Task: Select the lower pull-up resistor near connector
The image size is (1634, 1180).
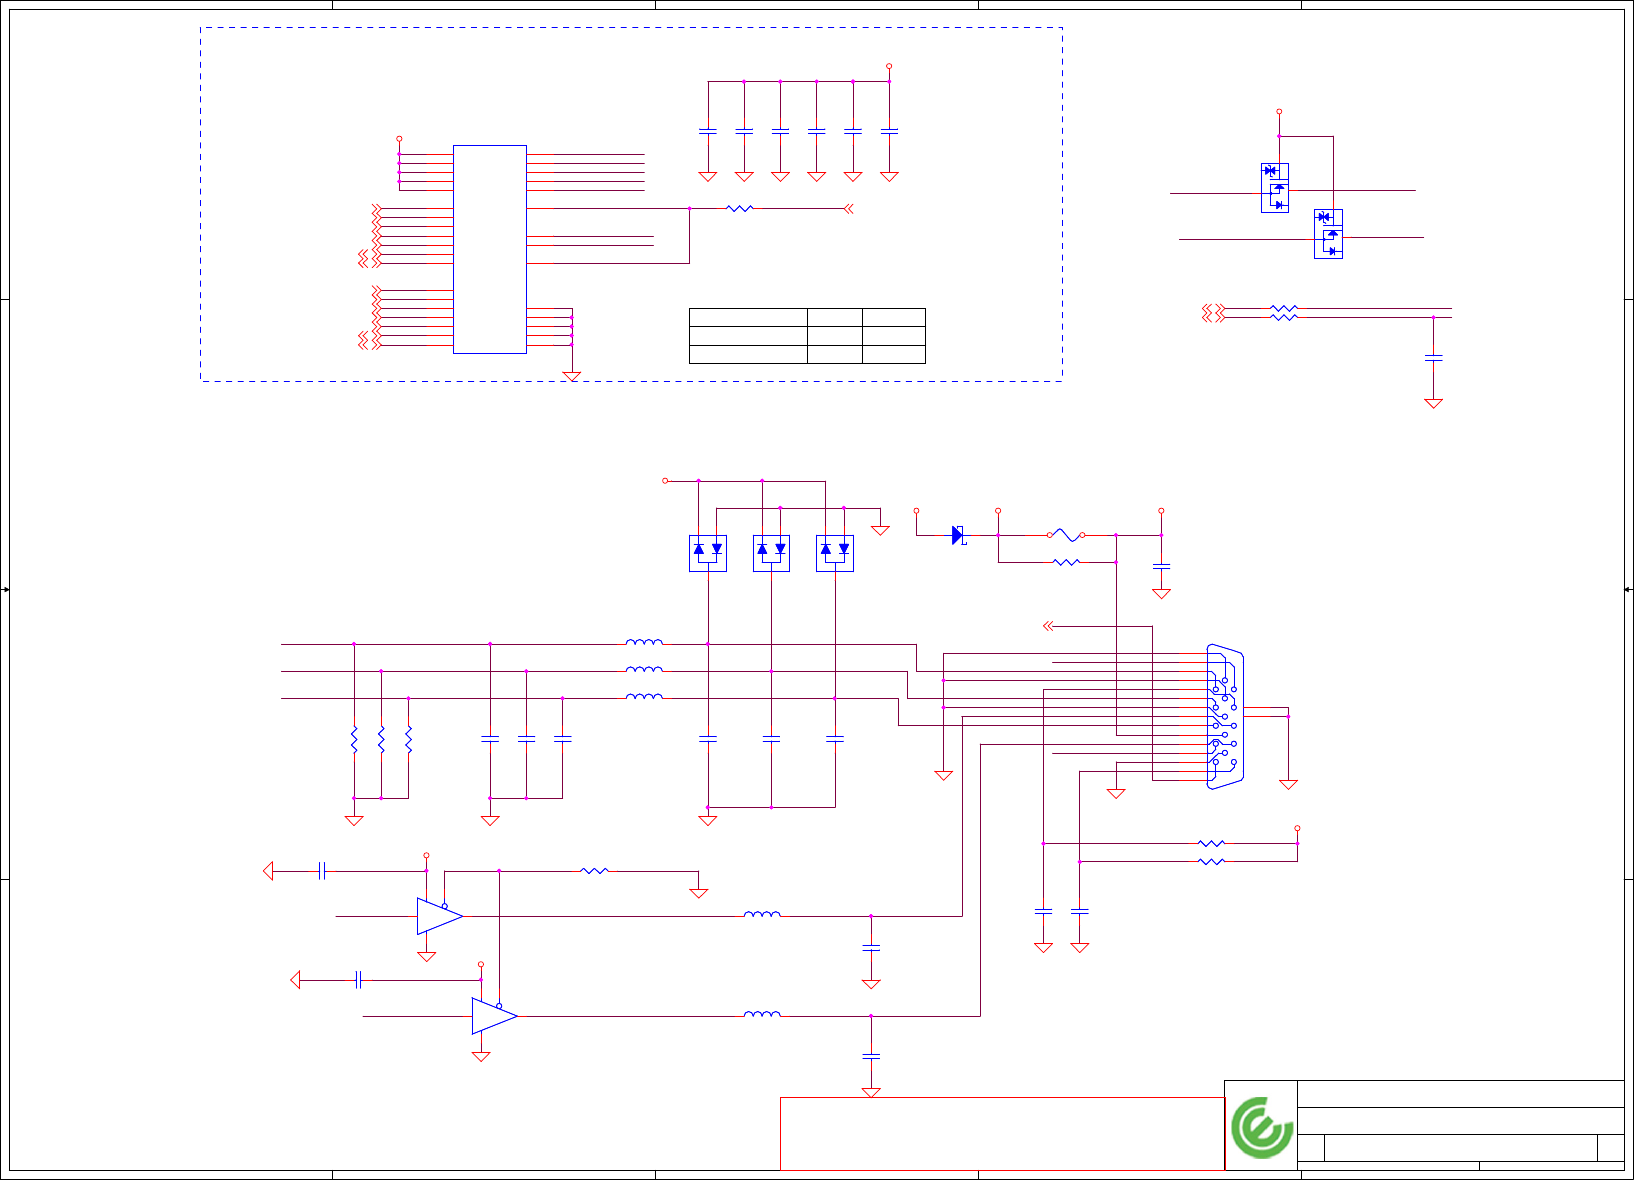Action: pos(1211,861)
